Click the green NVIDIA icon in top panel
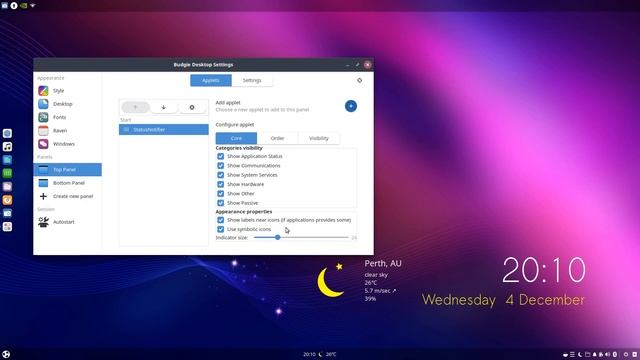The width and height of the screenshot is (640, 360). point(24,5)
